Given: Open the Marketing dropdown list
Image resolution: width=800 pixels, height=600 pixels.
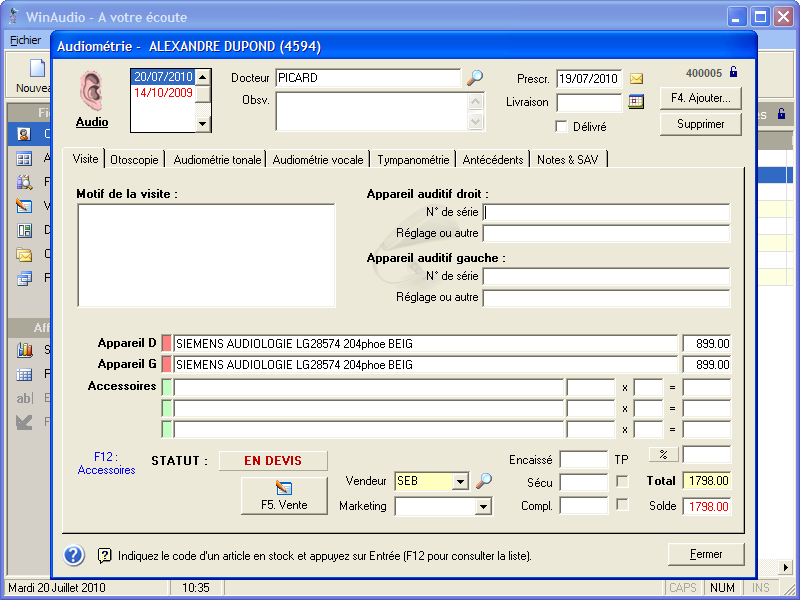Looking at the screenshot, I should (484, 507).
